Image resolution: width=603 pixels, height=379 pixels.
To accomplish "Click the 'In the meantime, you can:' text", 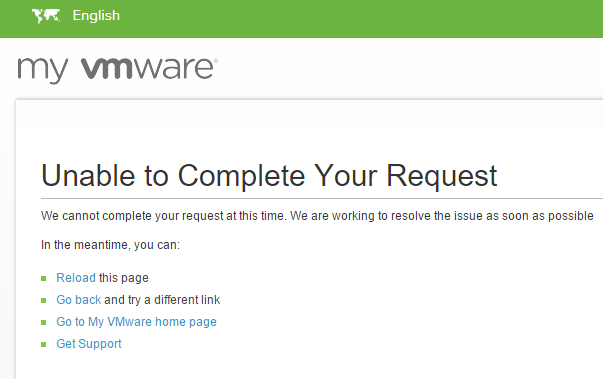I will [110, 245].
